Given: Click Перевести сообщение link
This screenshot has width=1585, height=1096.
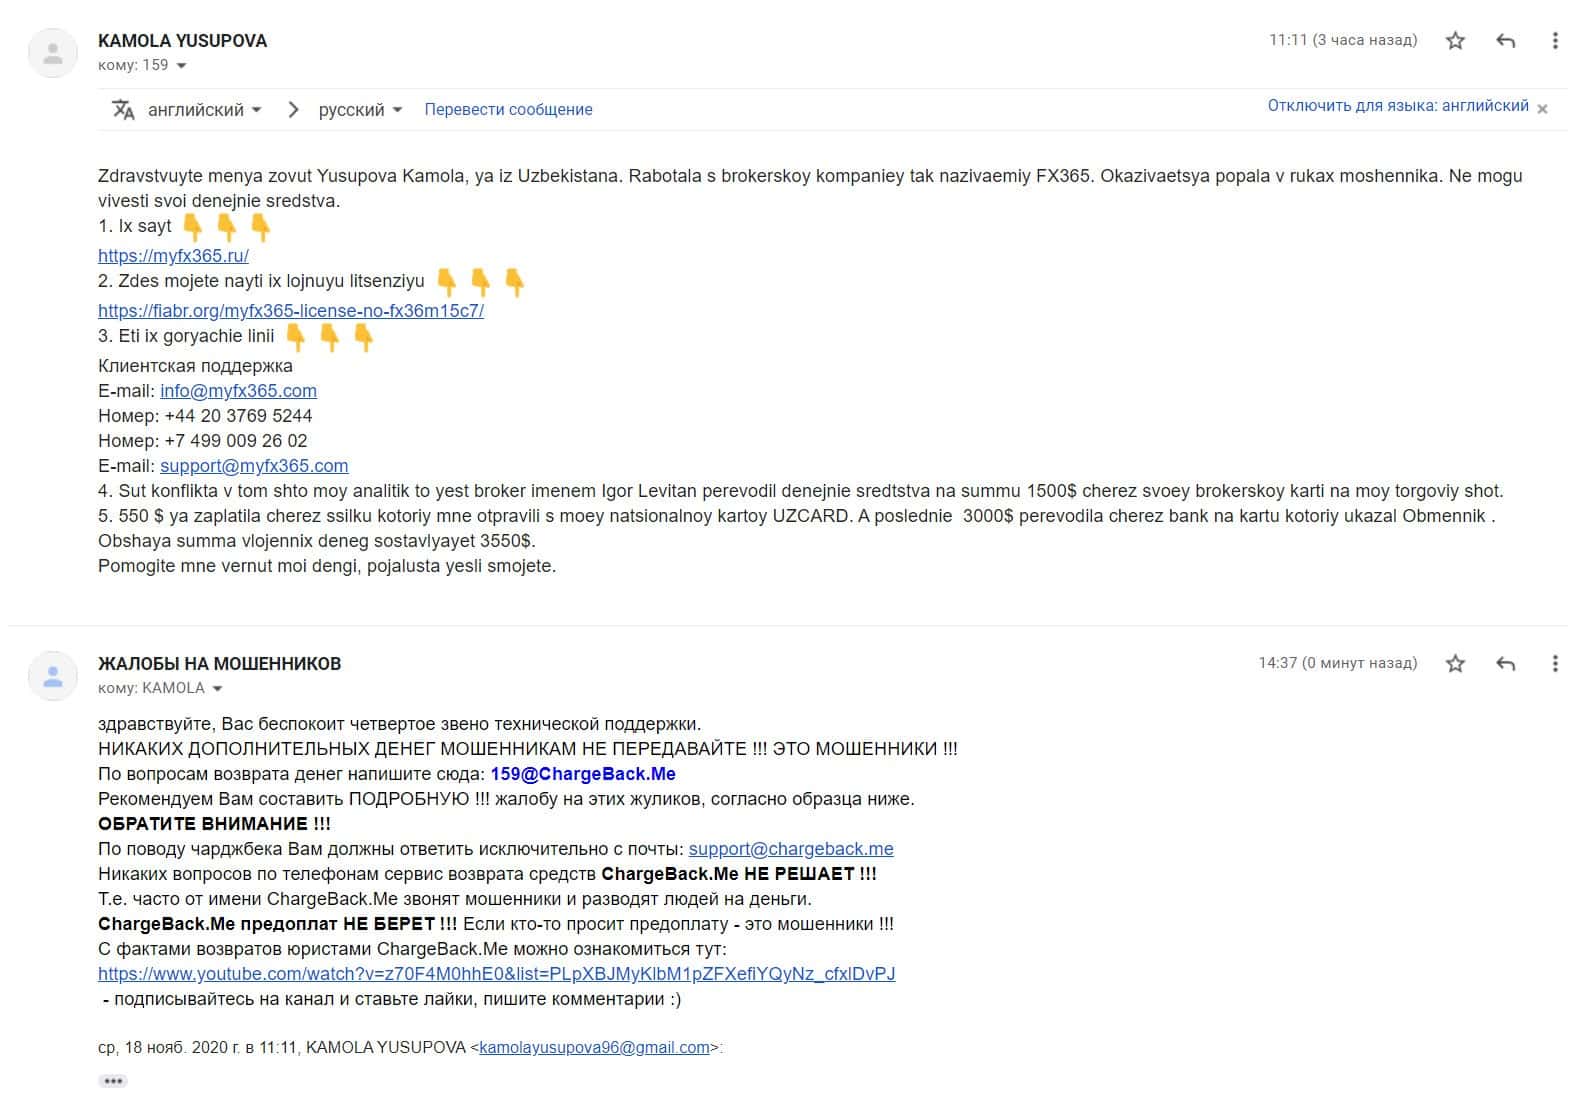Looking at the screenshot, I should 508,110.
